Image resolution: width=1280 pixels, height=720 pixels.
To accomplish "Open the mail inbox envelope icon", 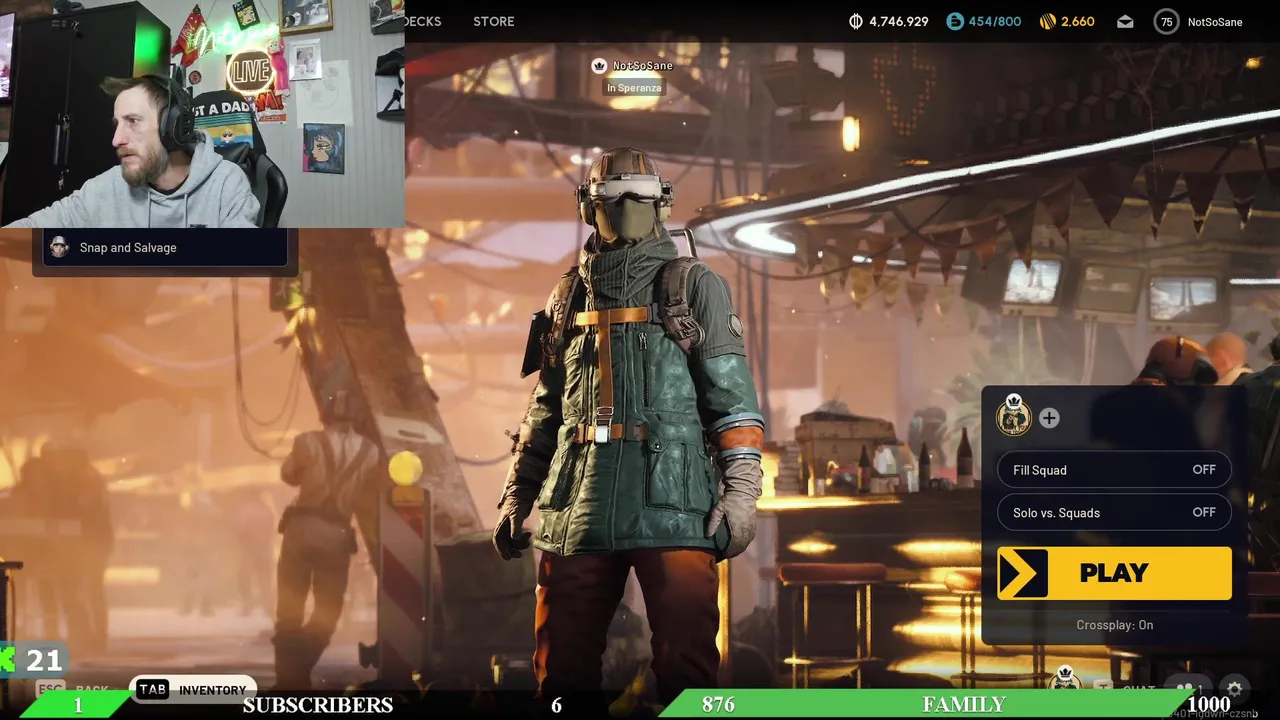I will point(1125,21).
